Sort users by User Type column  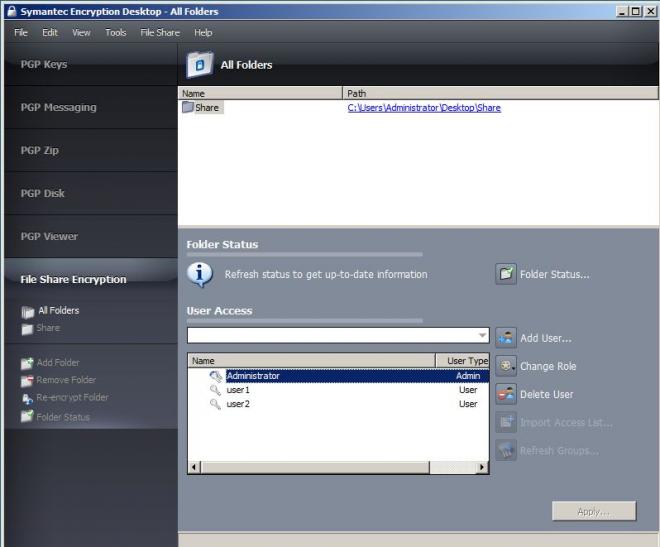(x=463, y=361)
